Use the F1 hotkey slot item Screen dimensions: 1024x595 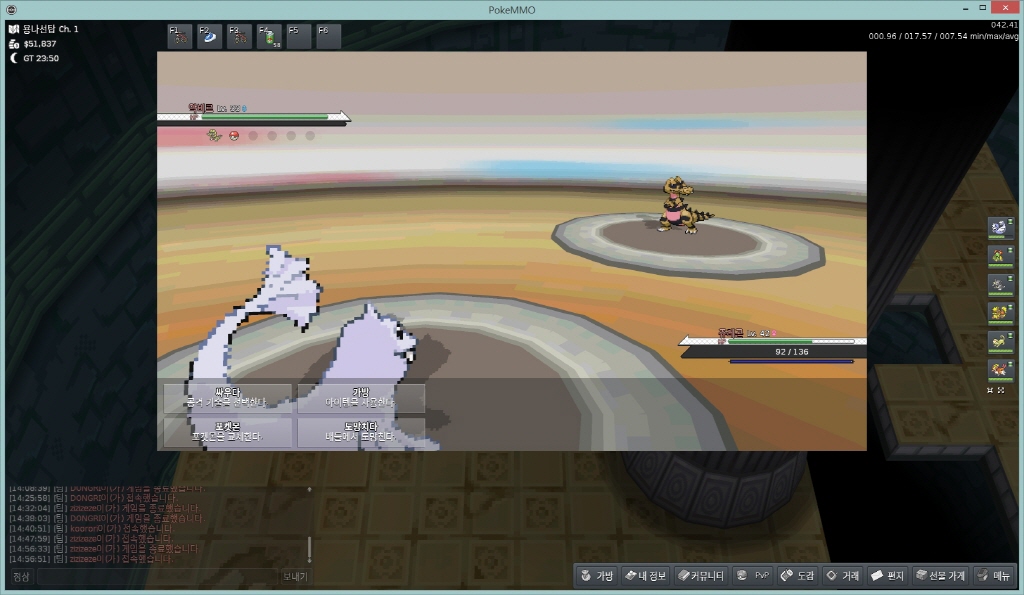[x=180, y=37]
